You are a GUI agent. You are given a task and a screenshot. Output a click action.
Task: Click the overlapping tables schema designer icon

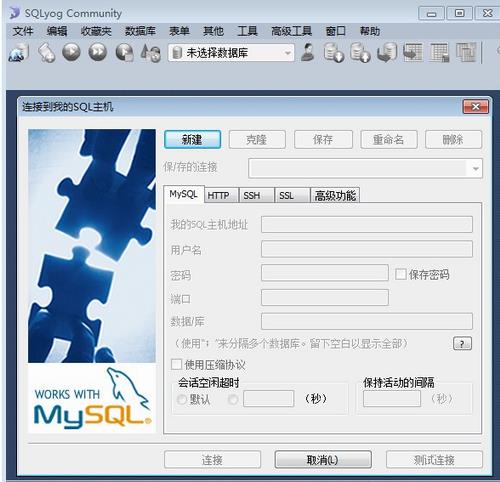pyautogui.click(x=466, y=52)
